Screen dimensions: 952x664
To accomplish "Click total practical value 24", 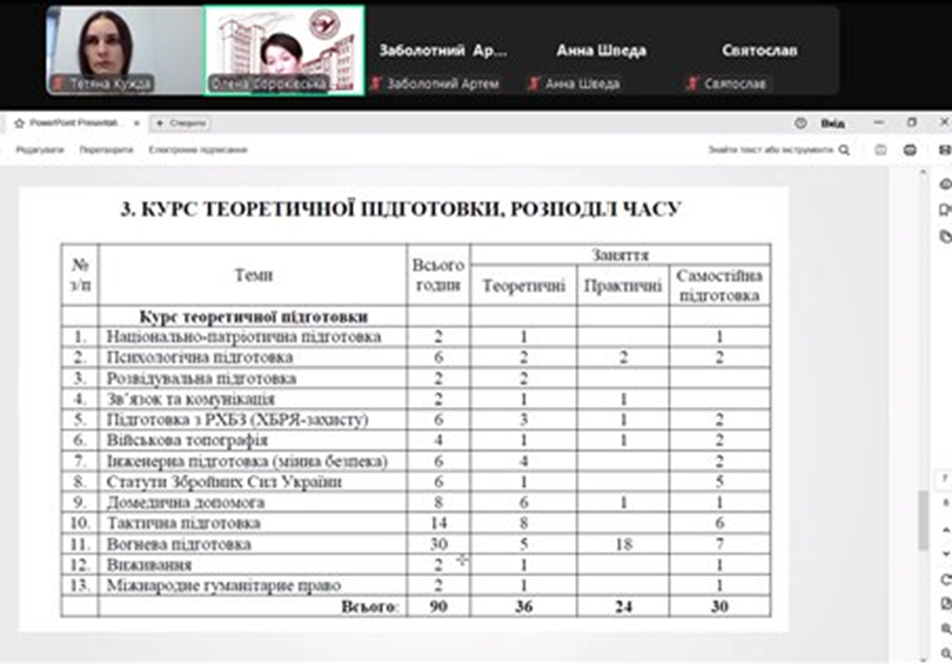I will click(624, 606).
